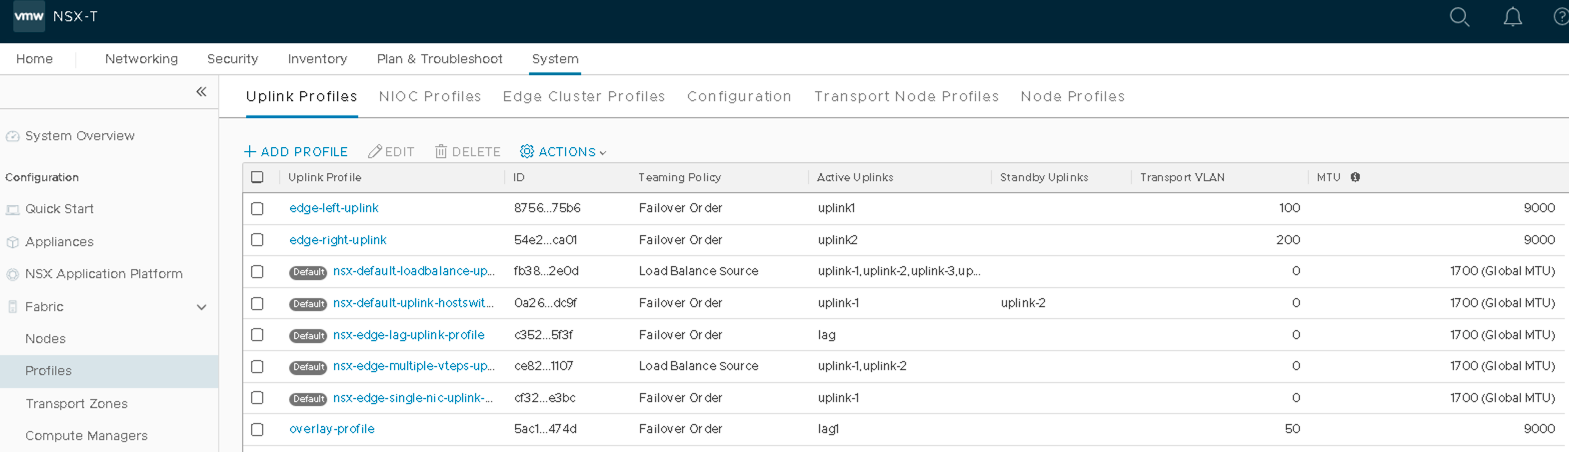Check the overlay-profile row checkbox
Viewport: 1569px width, 452px height.
[257, 429]
